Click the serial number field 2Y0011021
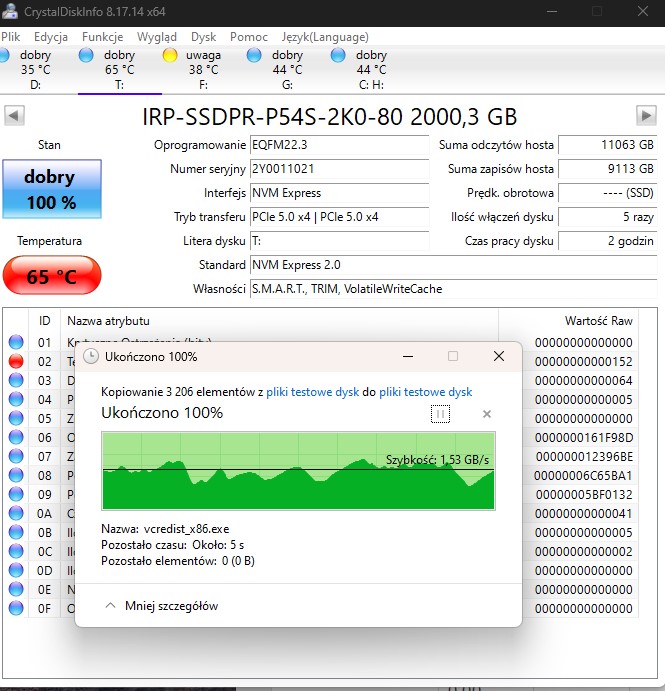Screen dimensions: 665x691 tap(338, 169)
